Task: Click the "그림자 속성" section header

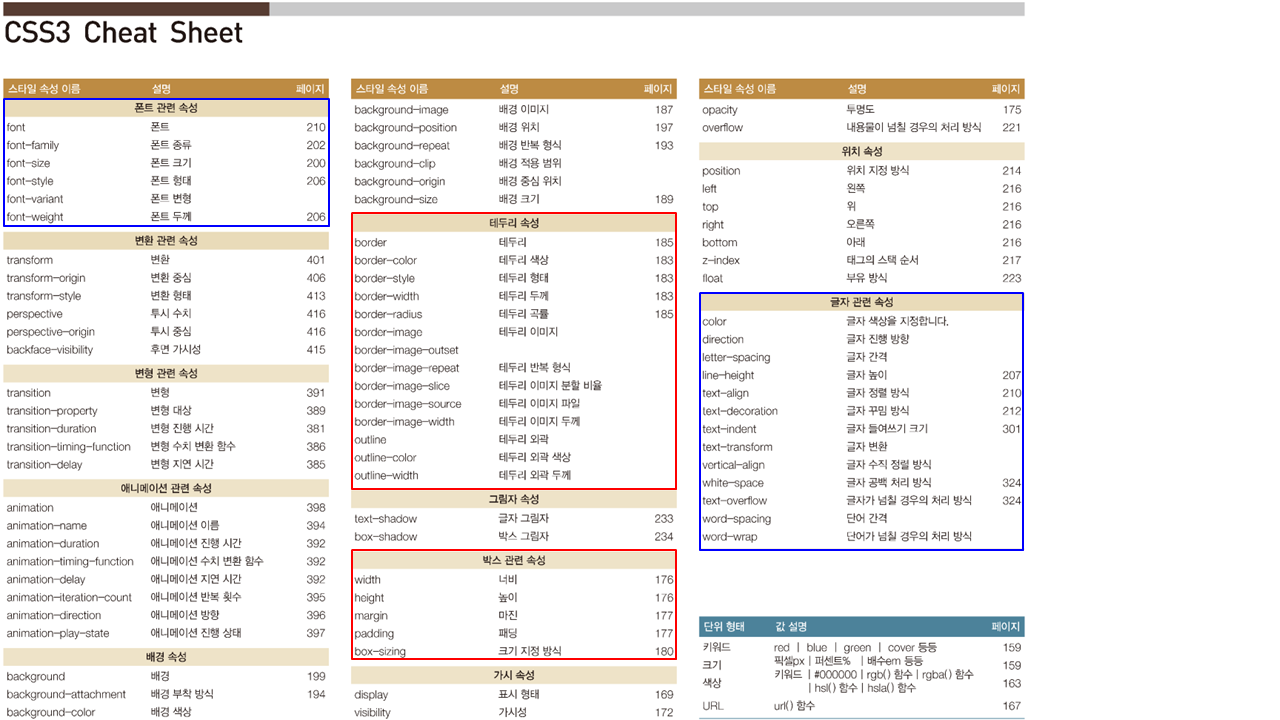Action: pos(514,499)
